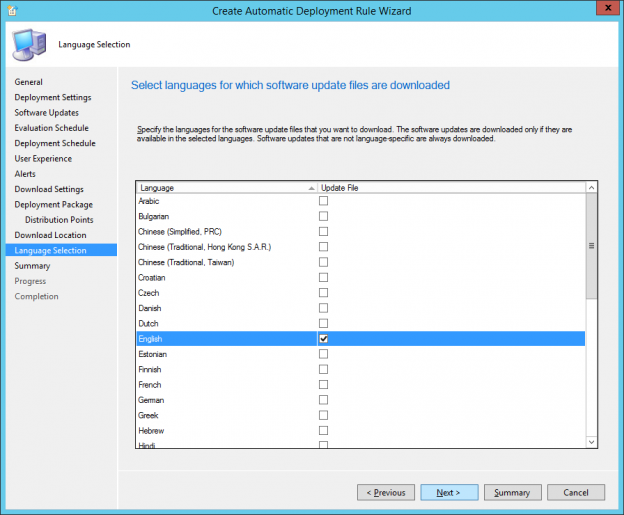Screen dimensions: 624x515
Task: Tick the French language checkbox
Action: click(x=323, y=385)
